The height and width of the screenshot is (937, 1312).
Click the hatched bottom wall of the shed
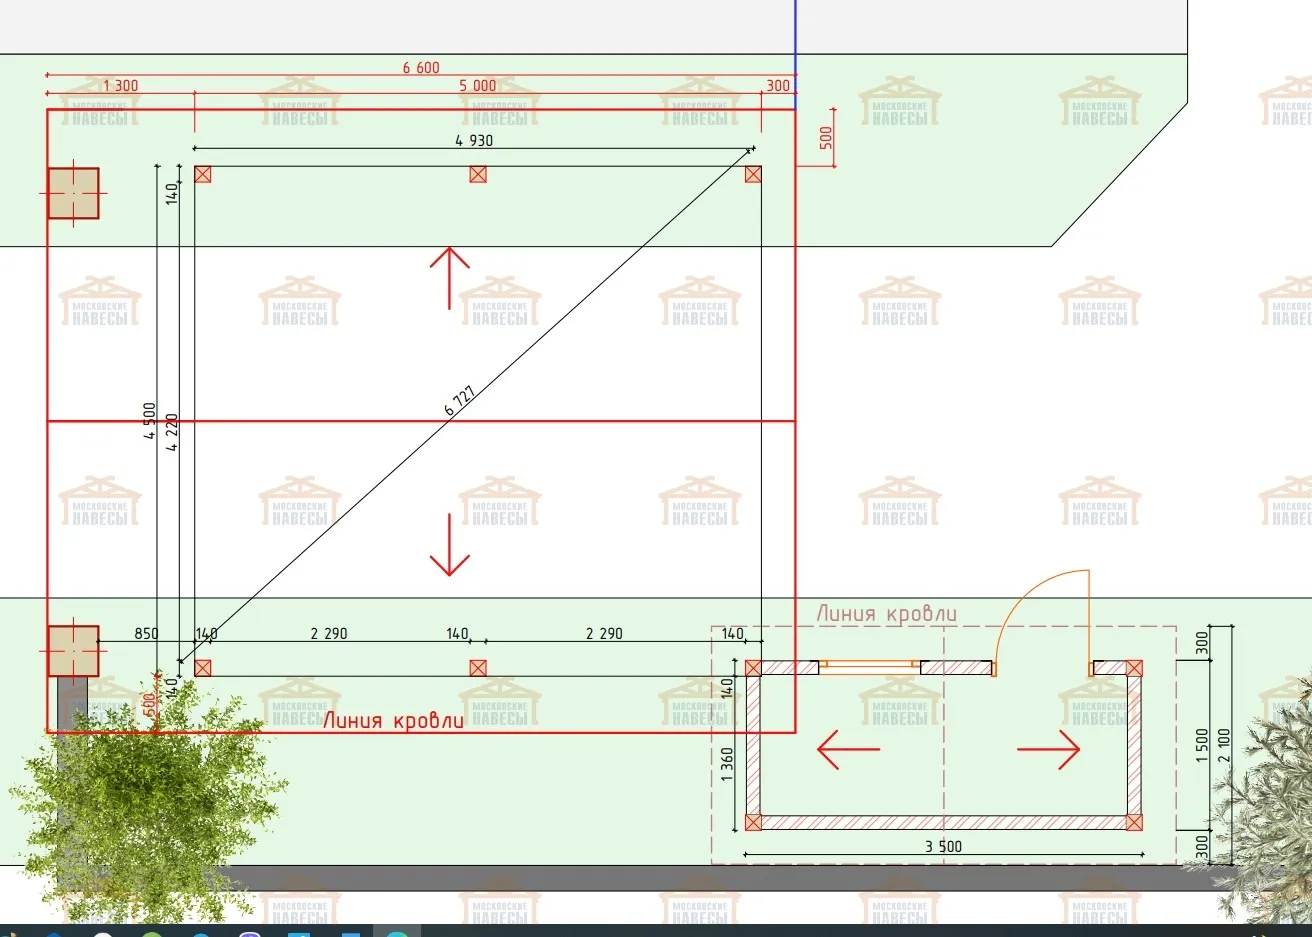coord(943,823)
